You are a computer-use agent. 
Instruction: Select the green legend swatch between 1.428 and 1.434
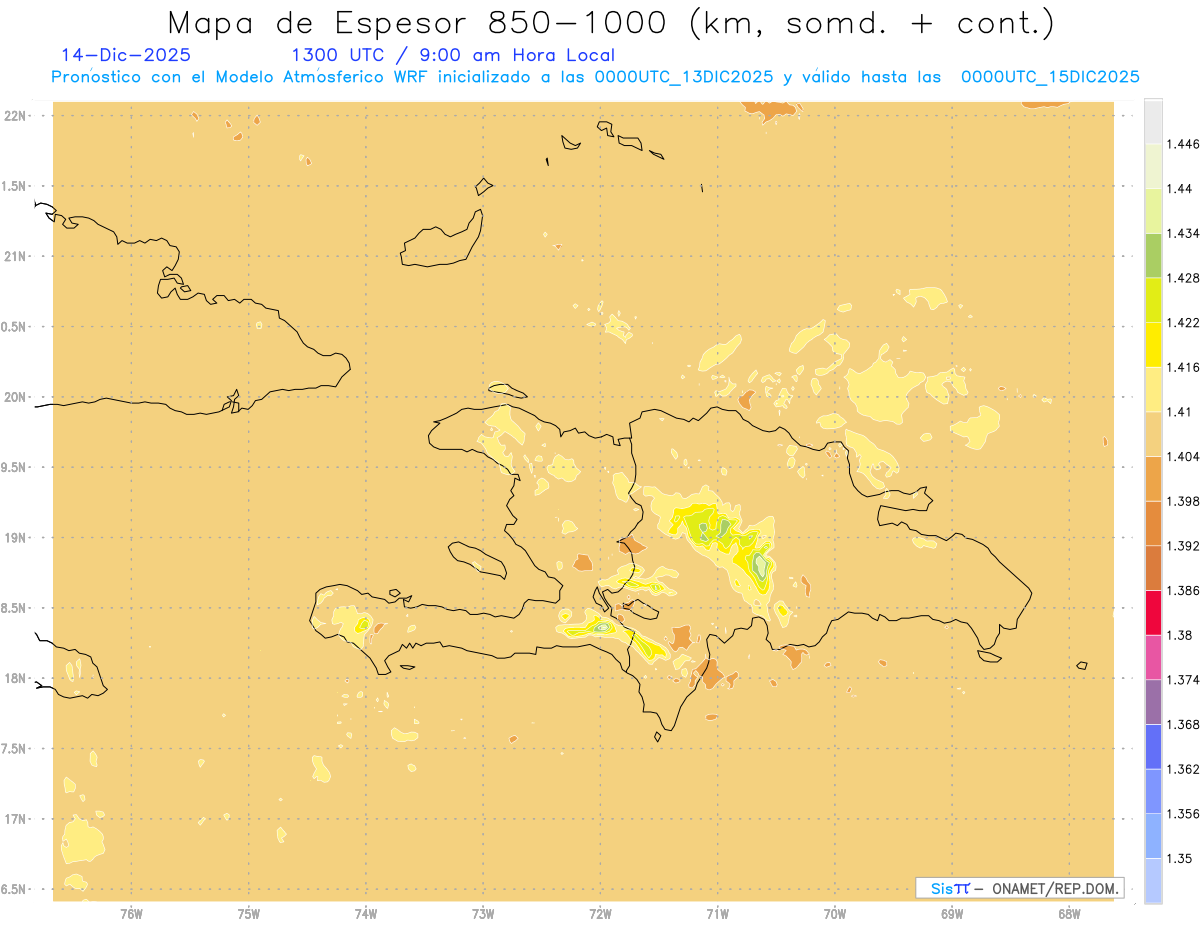1153,255
